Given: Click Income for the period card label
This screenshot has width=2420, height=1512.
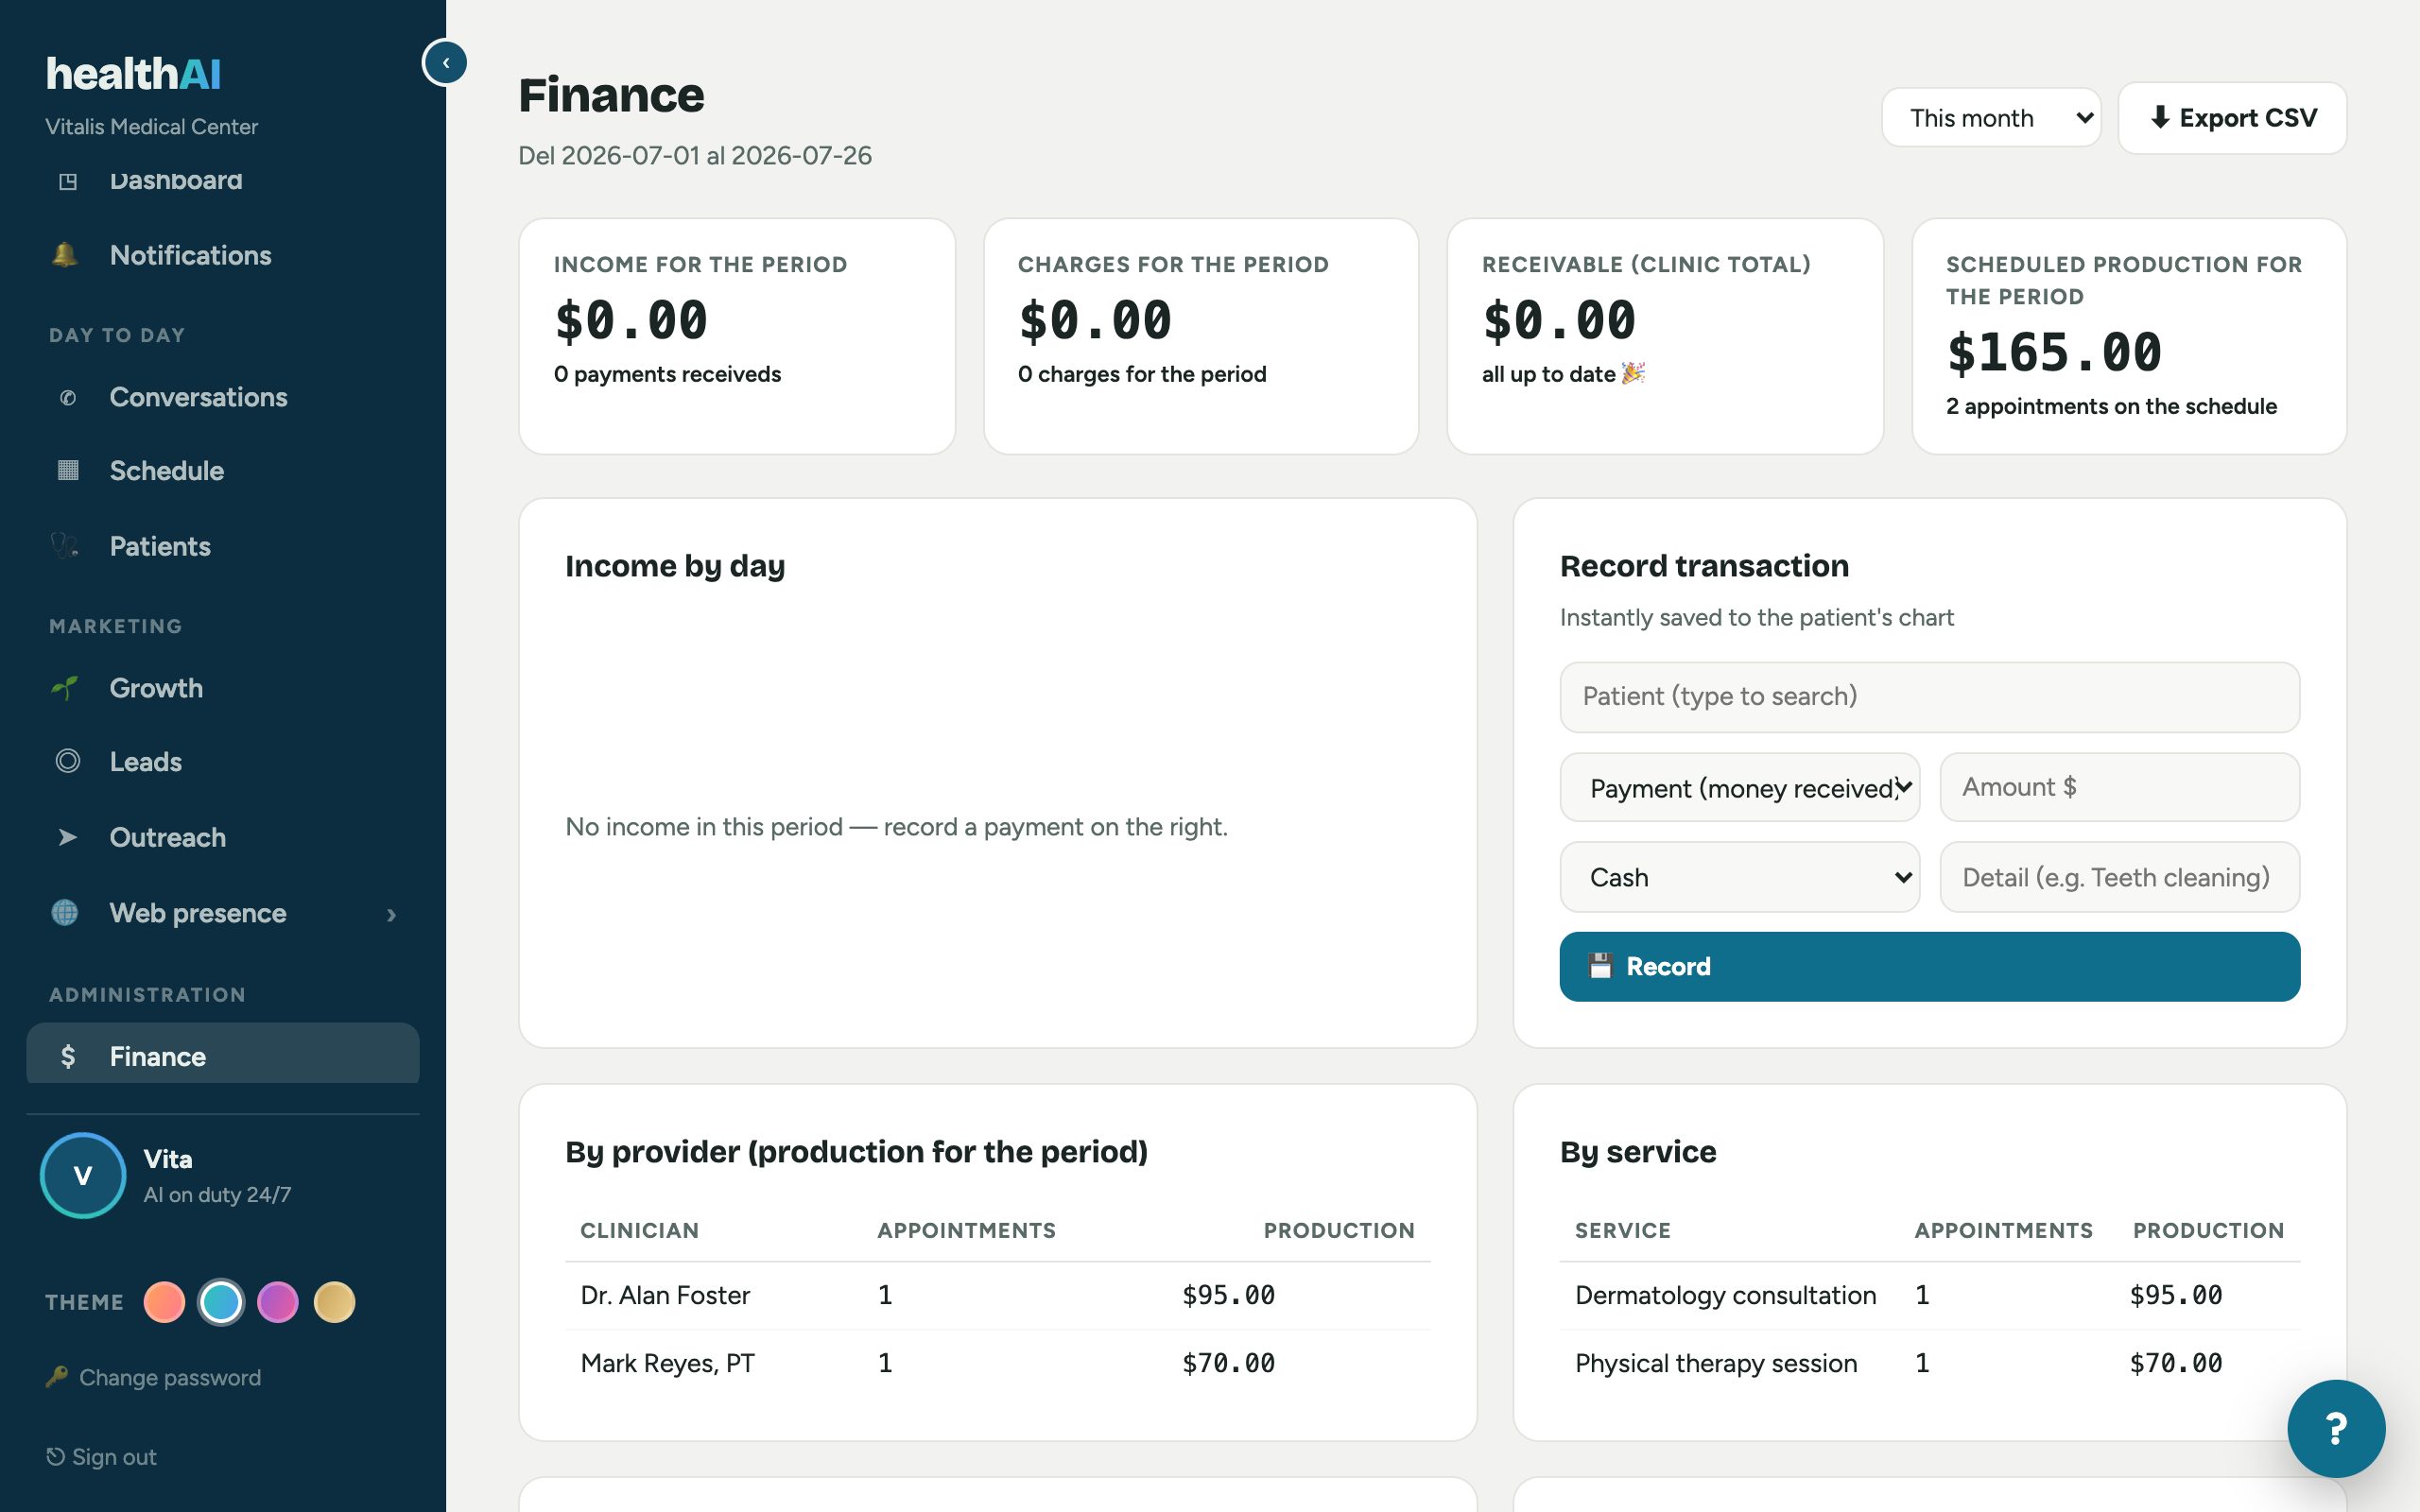Looking at the screenshot, I should 700,265.
